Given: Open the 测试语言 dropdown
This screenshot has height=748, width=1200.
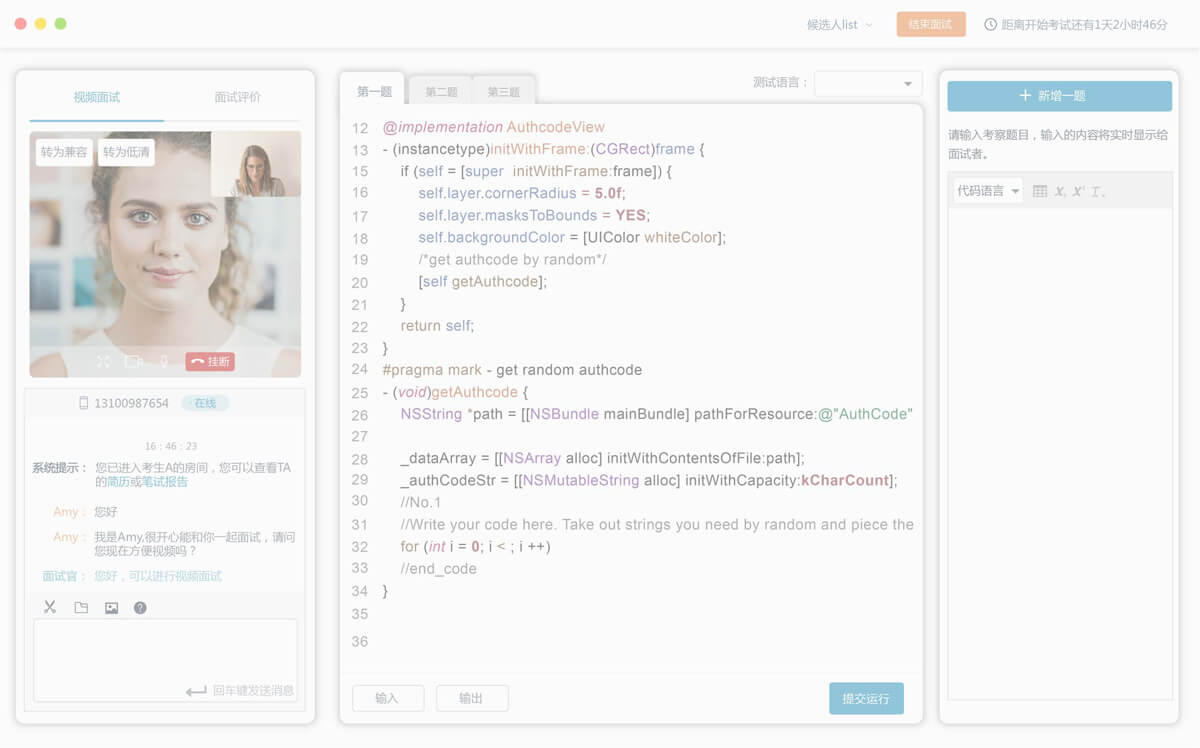Looking at the screenshot, I should coord(868,83).
